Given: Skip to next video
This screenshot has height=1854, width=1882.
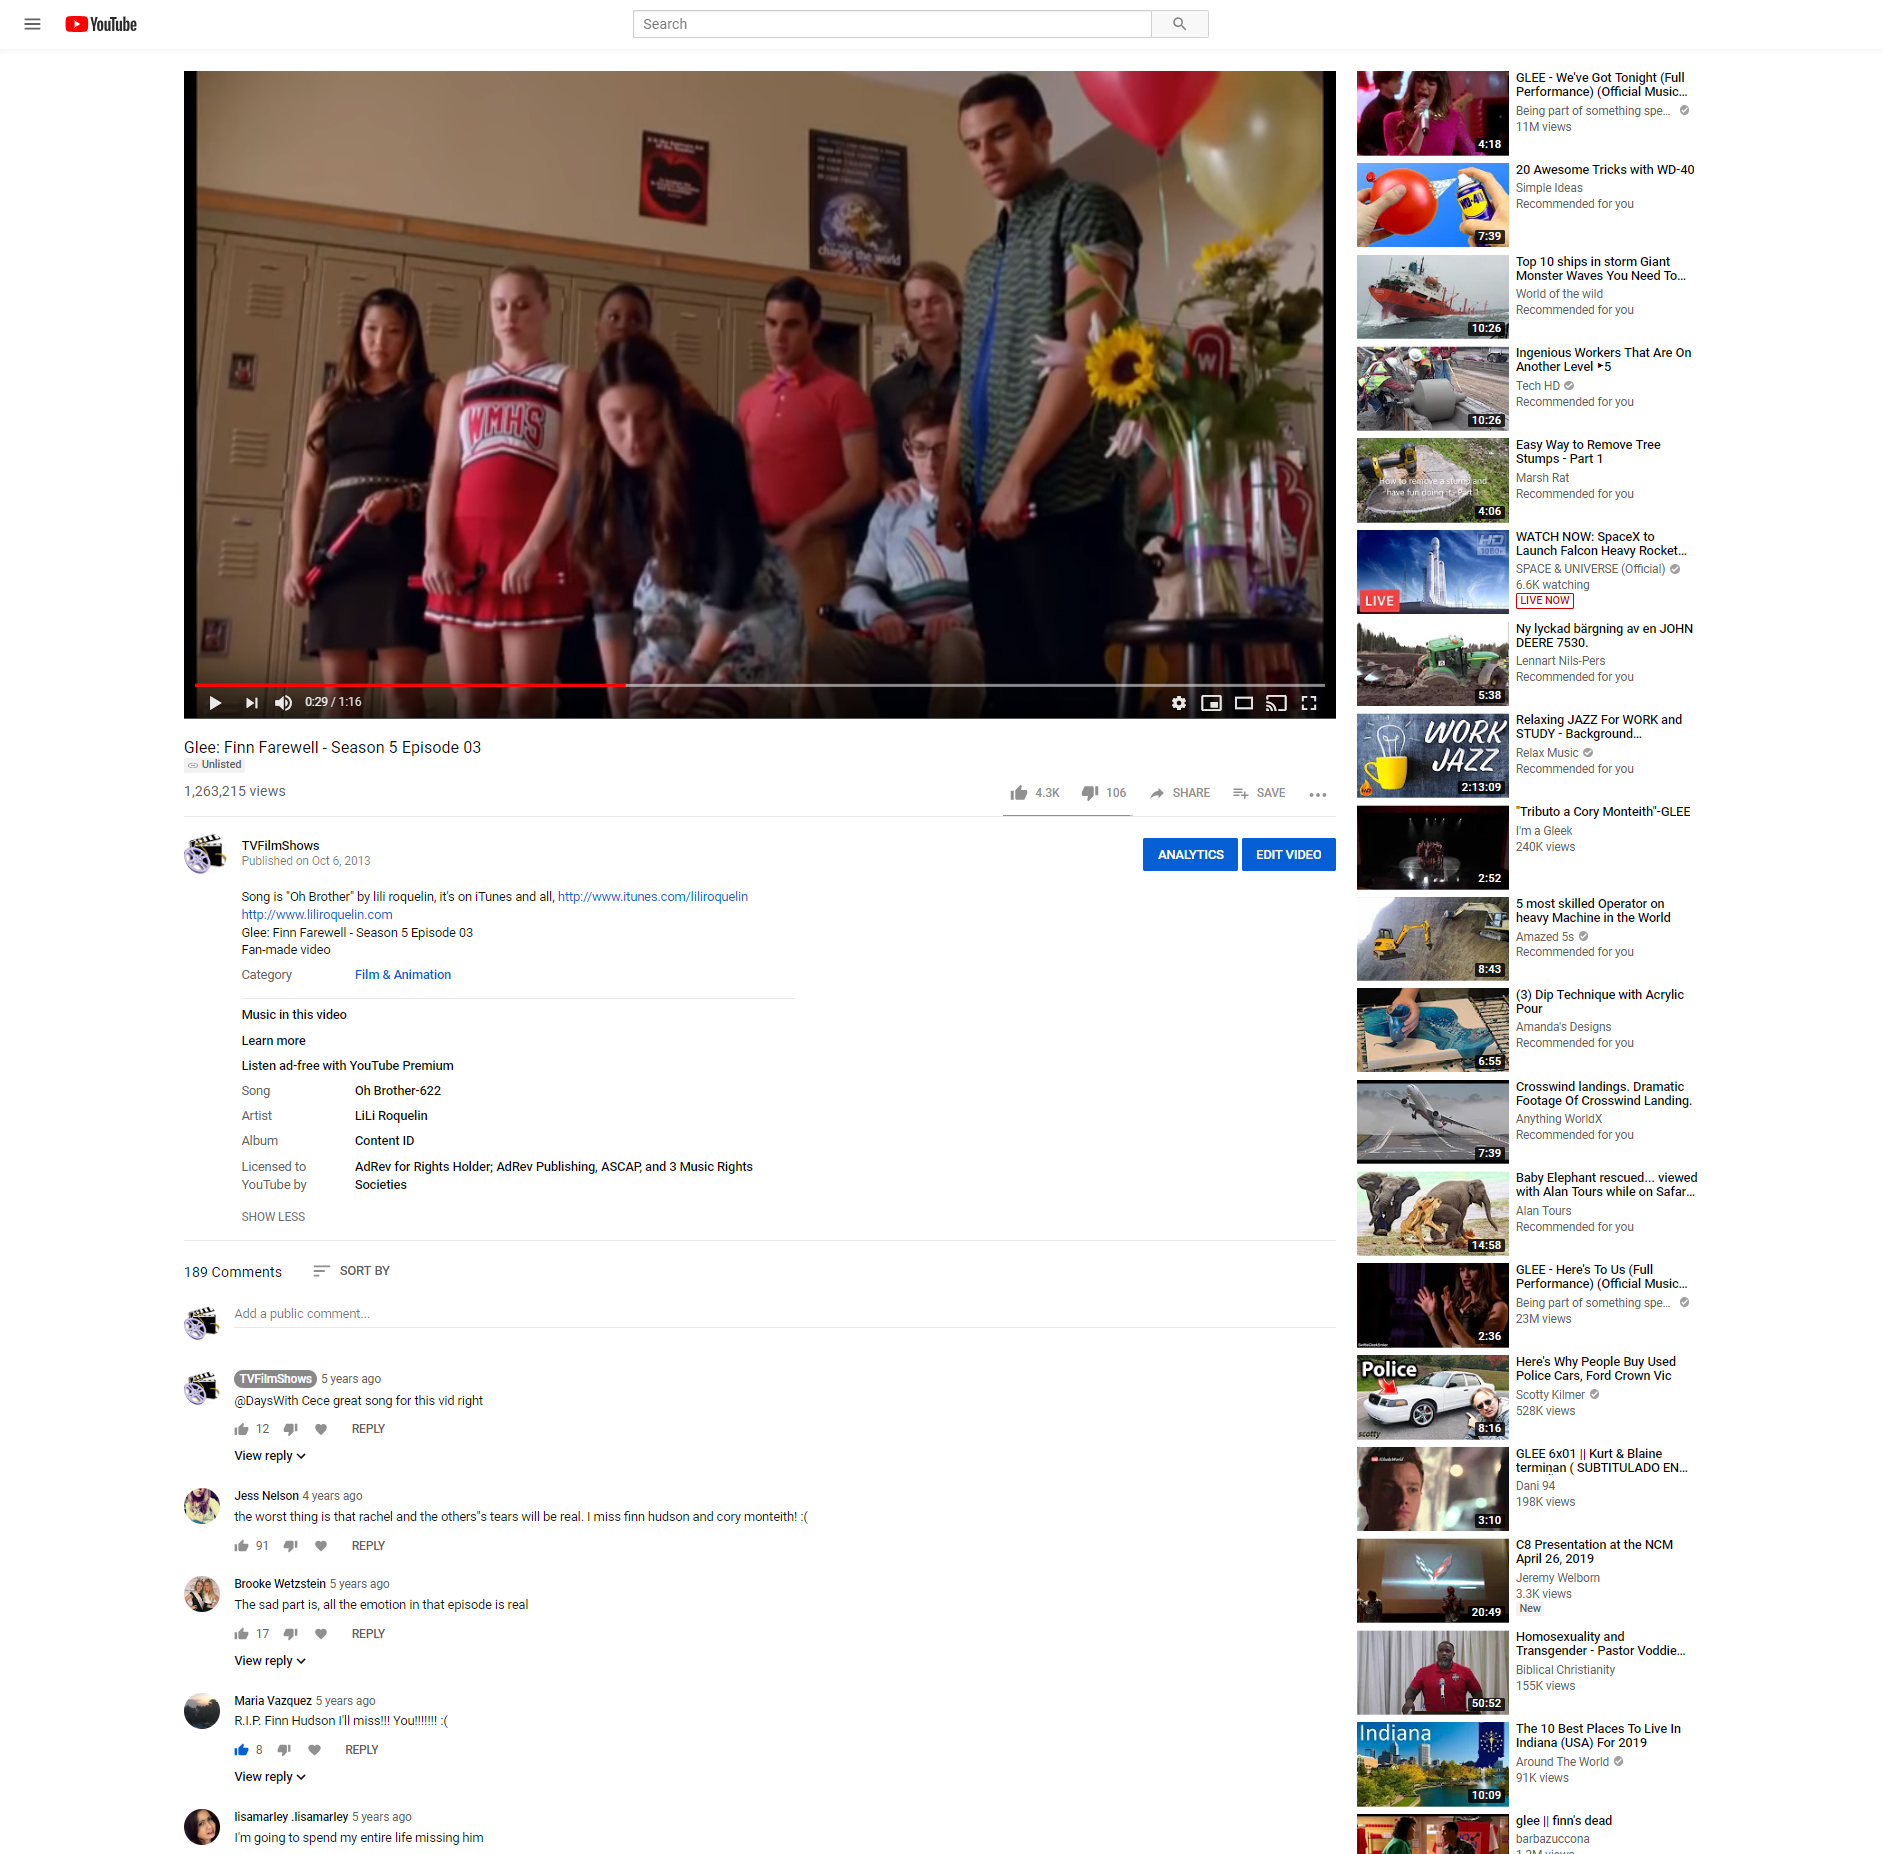Looking at the screenshot, I should pos(251,703).
